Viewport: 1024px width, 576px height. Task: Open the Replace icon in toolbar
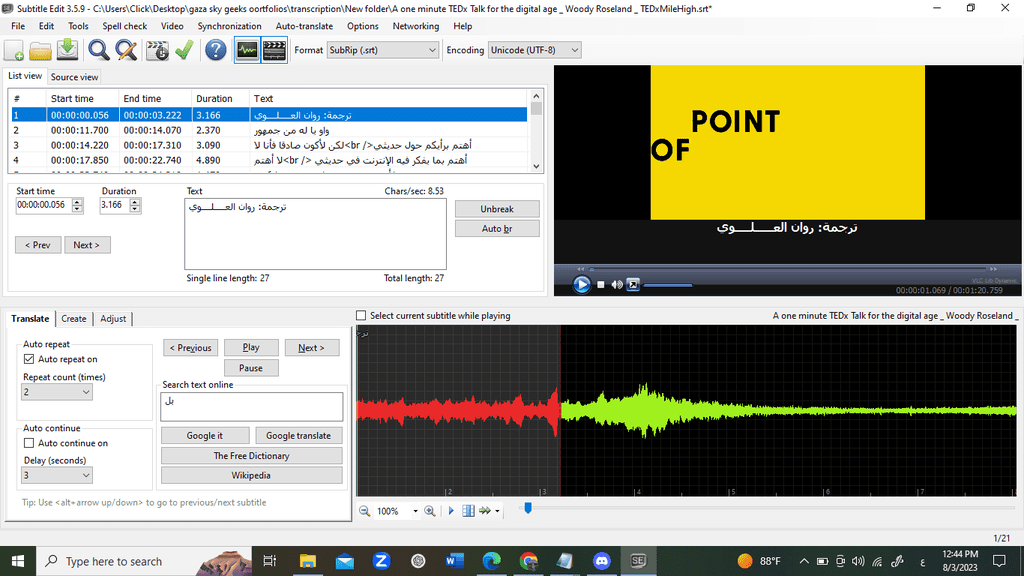click(126, 50)
